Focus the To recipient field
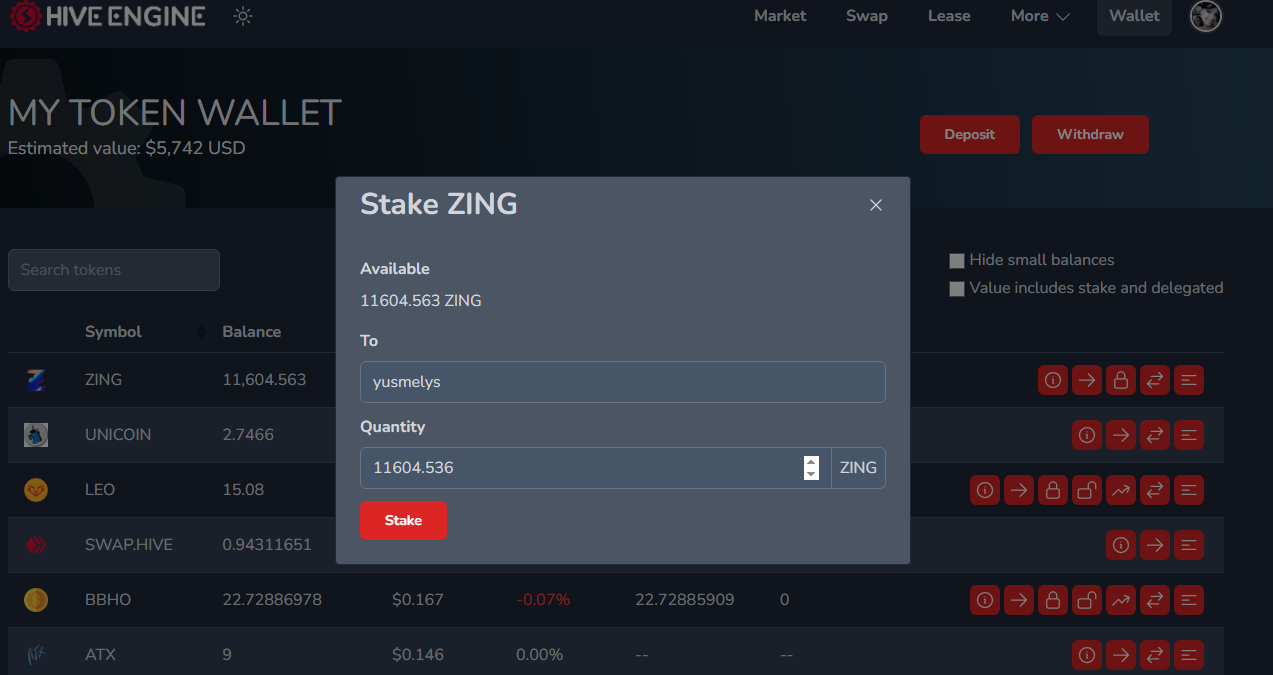This screenshot has height=675, width=1273. [x=622, y=382]
